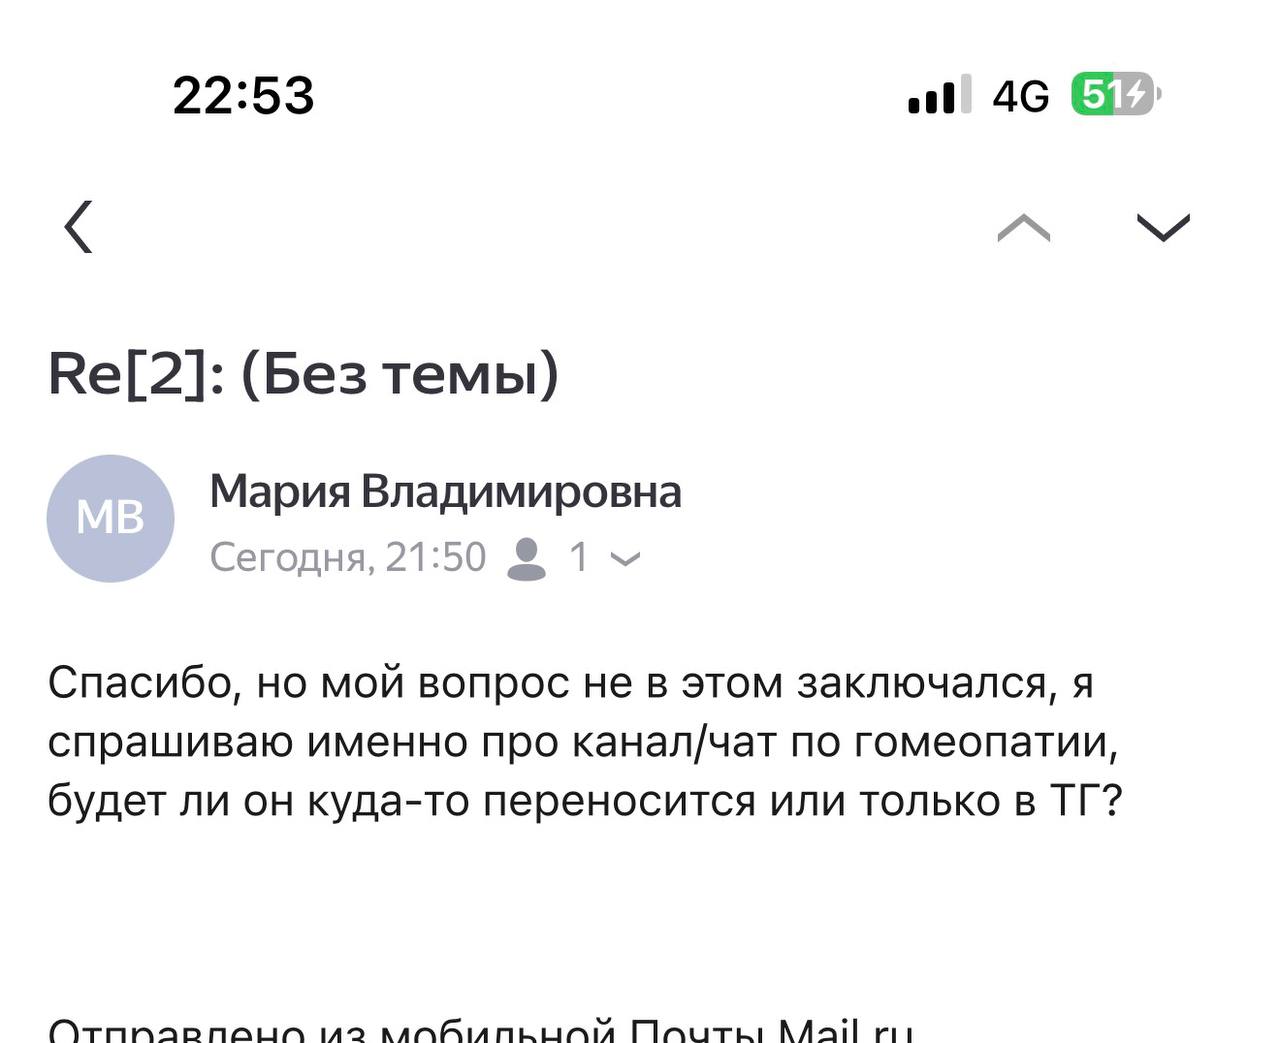This screenshot has height=1043, width=1280.
Task: Expand recipient details chevron beside count
Action: [x=625, y=560]
